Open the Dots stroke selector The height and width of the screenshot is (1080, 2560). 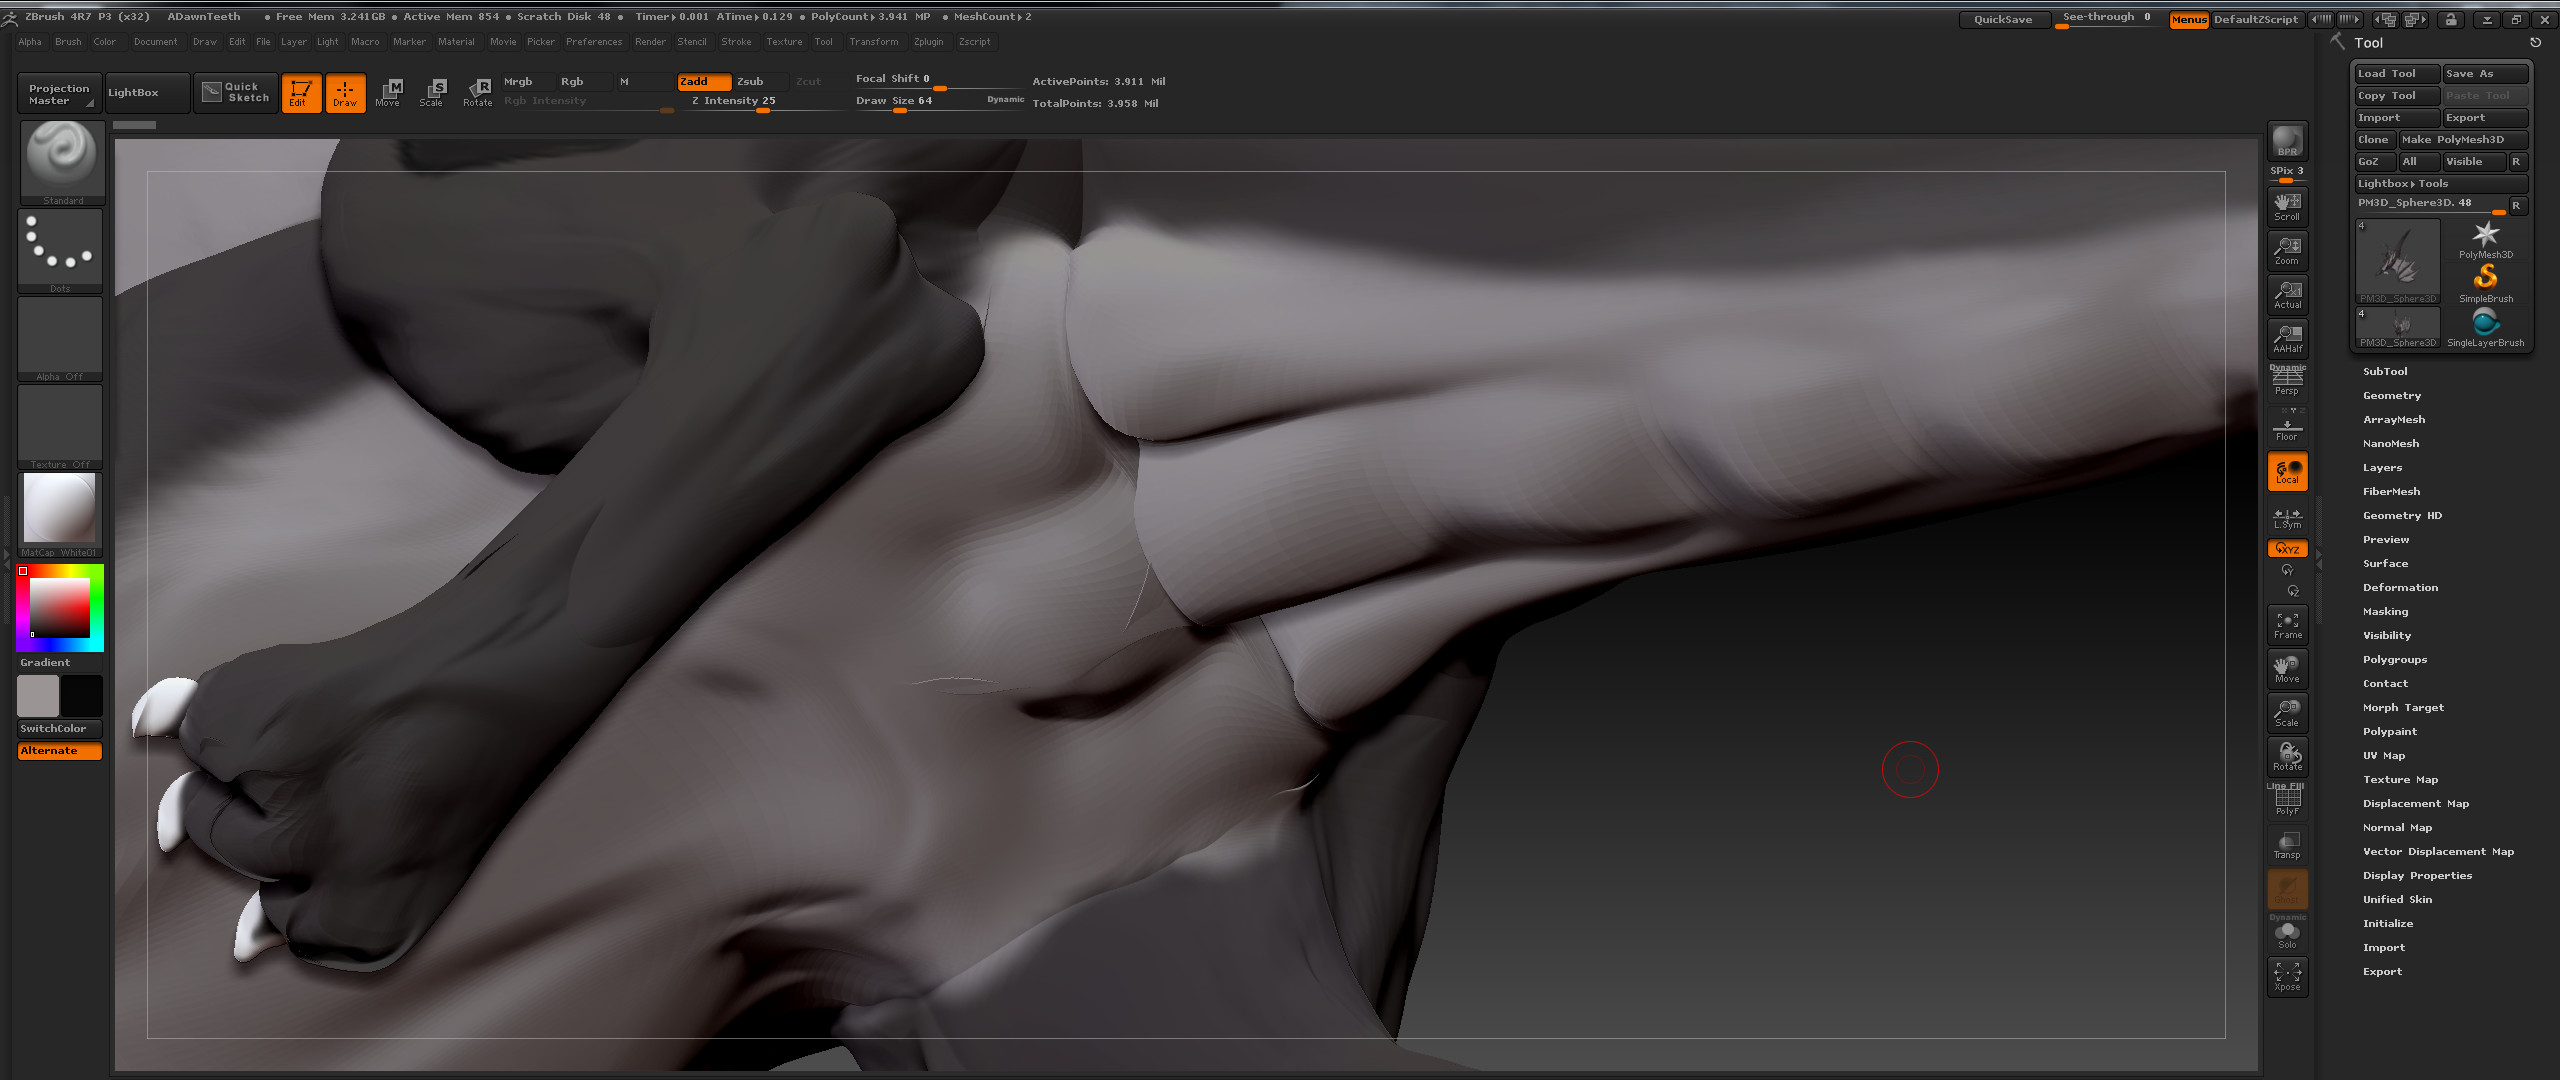pyautogui.click(x=60, y=251)
